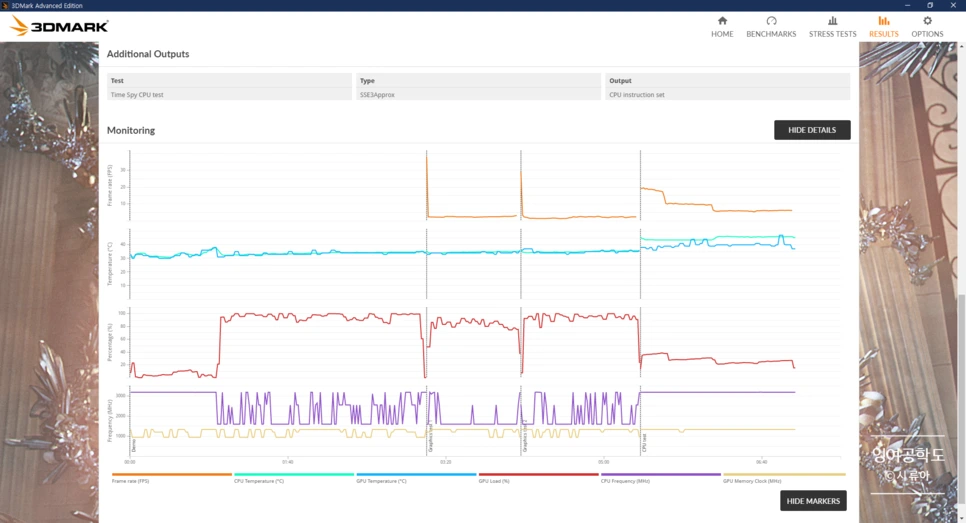Toggle the Frame rate (FPS) legend series
This screenshot has width=966, height=523.
(172, 477)
